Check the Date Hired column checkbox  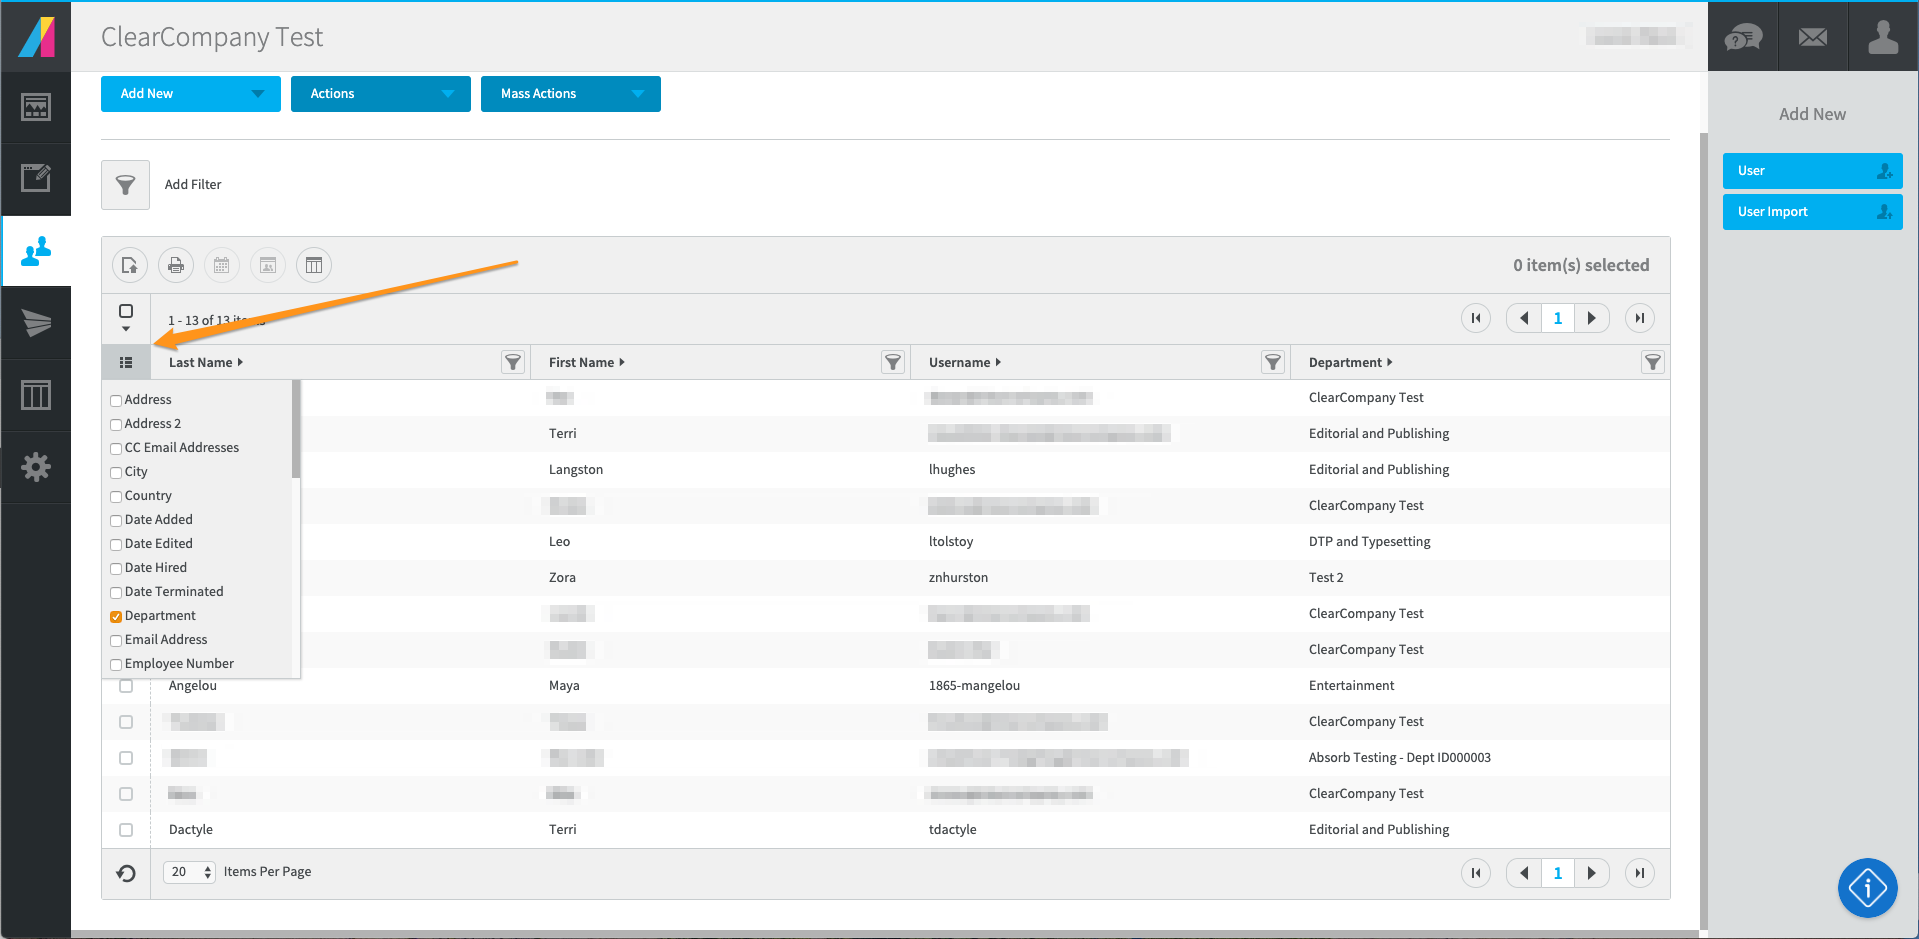pyautogui.click(x=116, y=568)
